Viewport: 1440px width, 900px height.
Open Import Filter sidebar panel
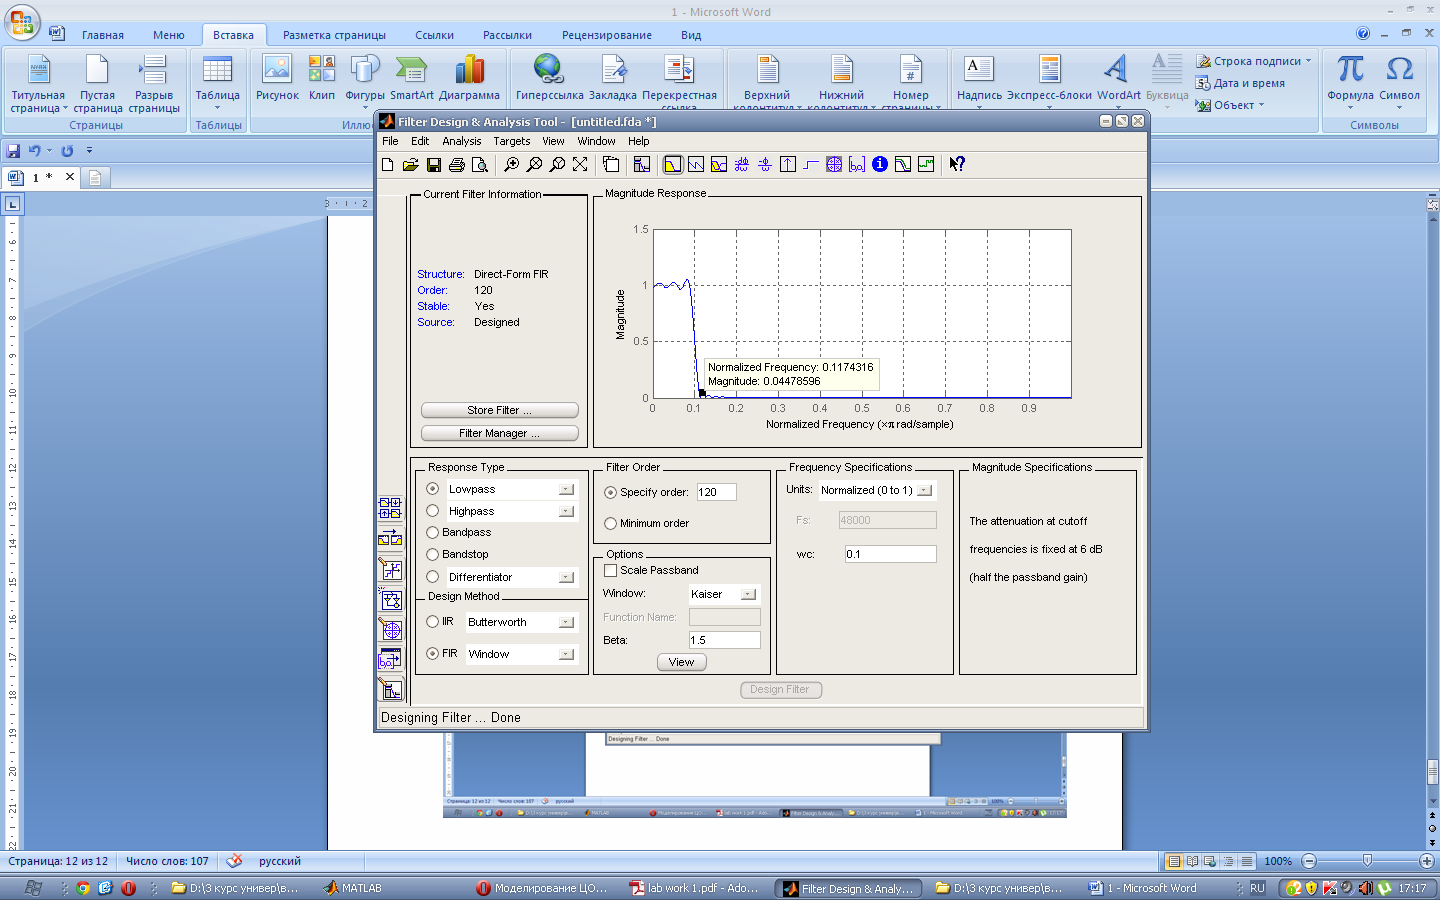390,660
